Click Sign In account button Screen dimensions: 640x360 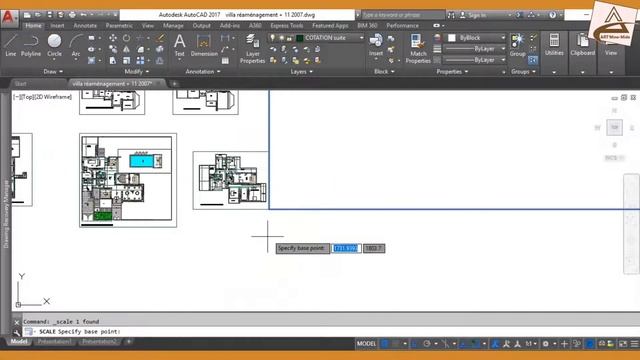tap(473, 15)
